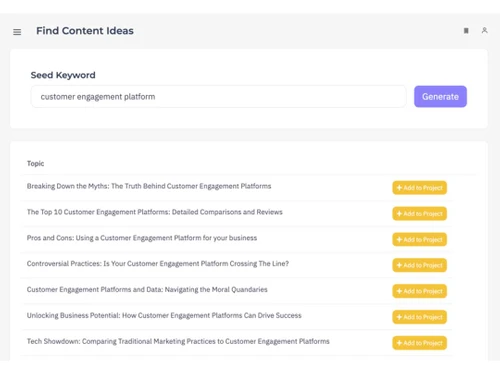Screen dimensions: 500x375
Task: Select 'Breaking Down the Myths' topic text
Action: pyautogui.click(x=149, y=186)
